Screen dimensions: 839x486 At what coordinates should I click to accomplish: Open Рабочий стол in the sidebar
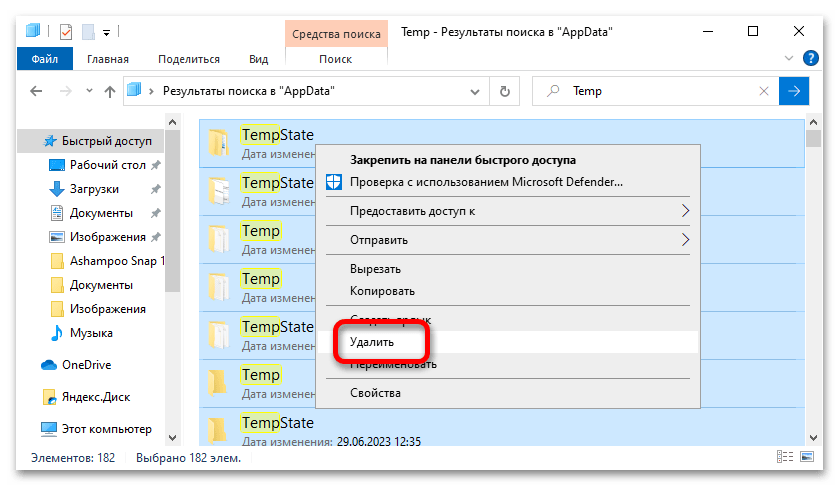(x=108, y=165)
